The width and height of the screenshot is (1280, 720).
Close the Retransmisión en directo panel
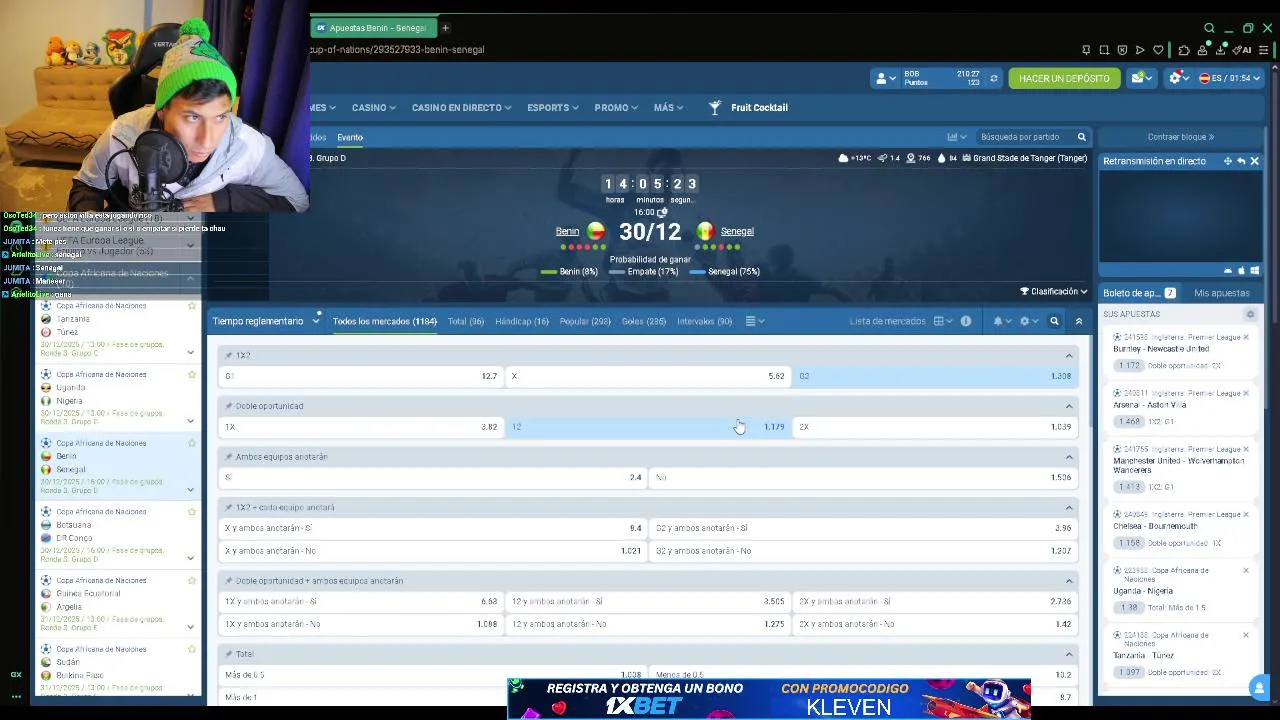pos(1255,161)
